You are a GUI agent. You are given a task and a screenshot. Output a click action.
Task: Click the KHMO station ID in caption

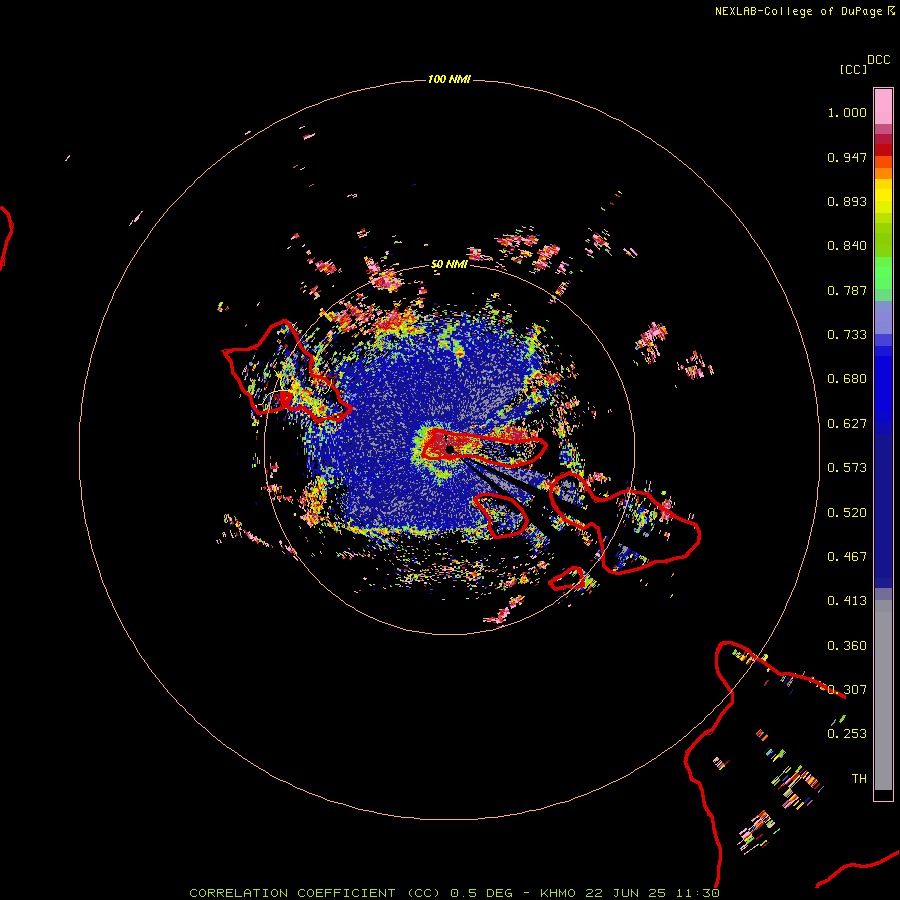coord(557,893)
